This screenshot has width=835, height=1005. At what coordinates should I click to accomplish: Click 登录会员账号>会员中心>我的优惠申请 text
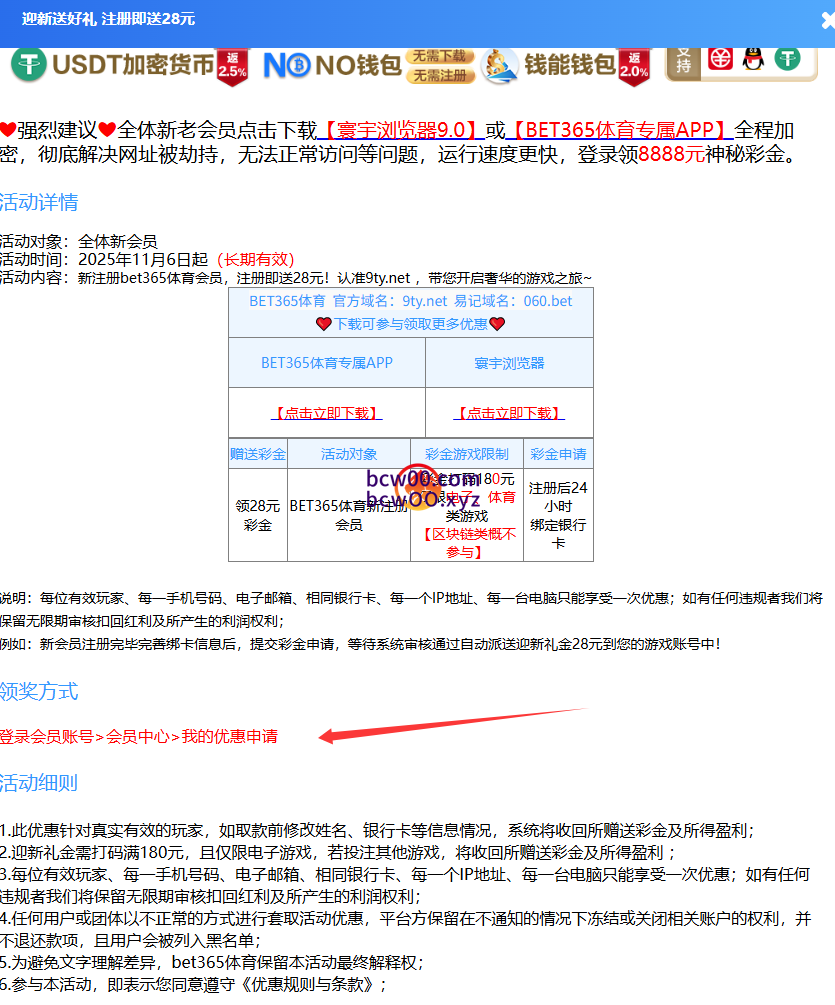pos(138,736)
